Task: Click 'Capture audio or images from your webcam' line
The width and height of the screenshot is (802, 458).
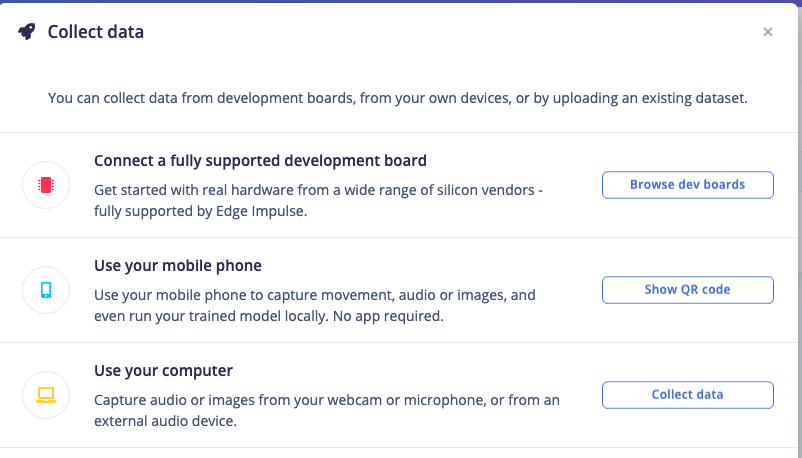Action: [327, 400]
